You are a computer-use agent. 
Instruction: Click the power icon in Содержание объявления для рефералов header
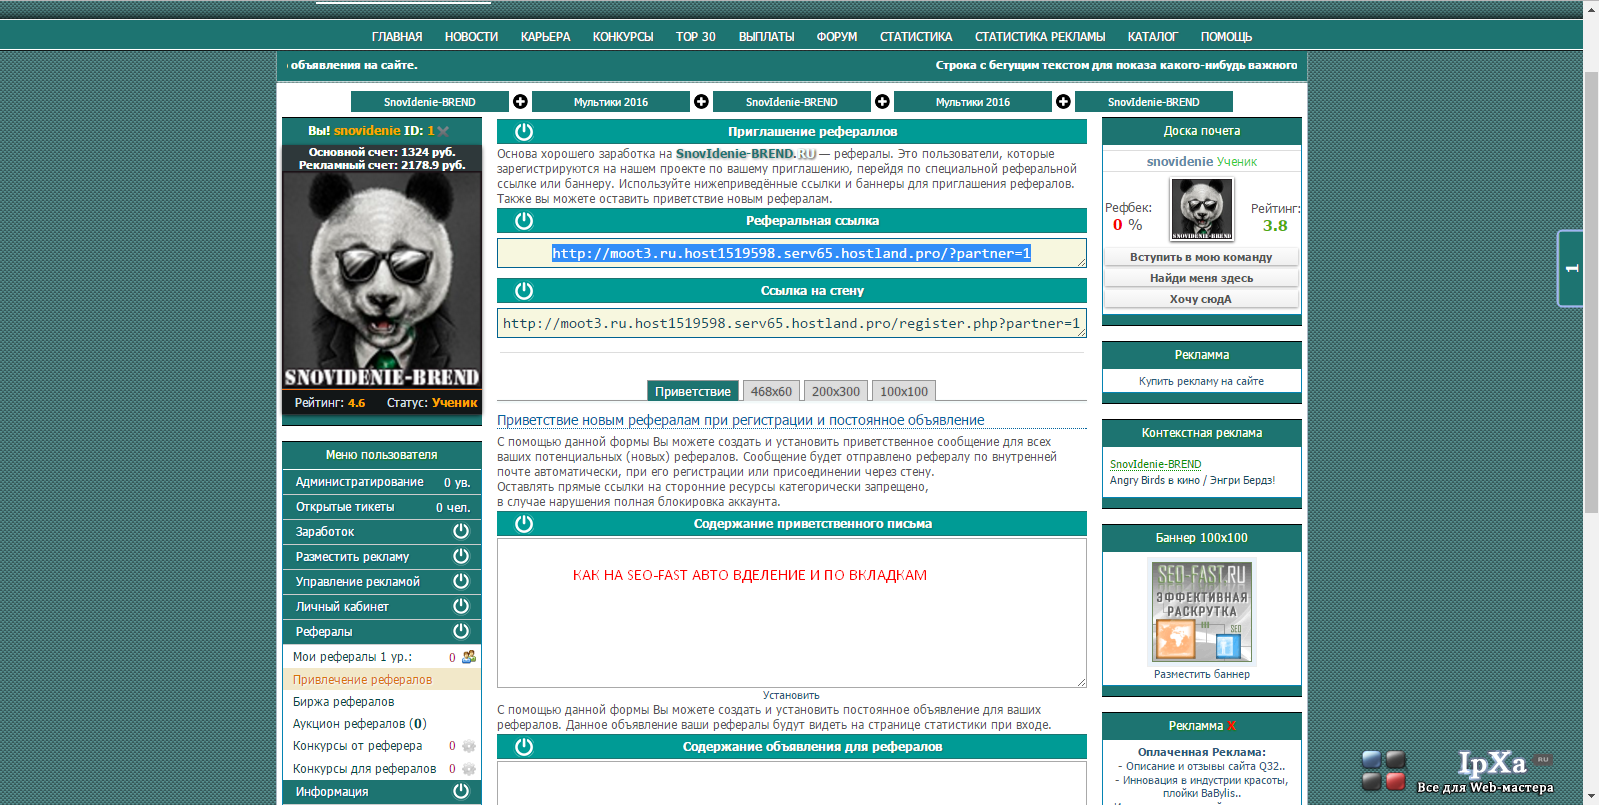click(523, 747)
